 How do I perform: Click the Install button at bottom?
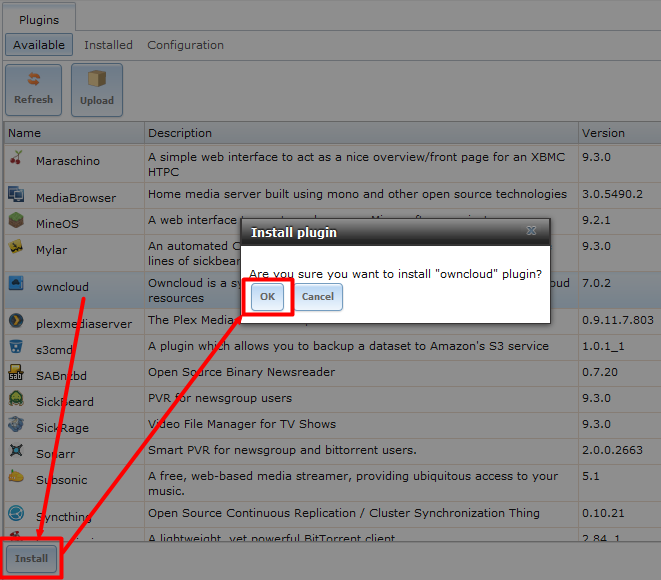(x=32, y=559)
